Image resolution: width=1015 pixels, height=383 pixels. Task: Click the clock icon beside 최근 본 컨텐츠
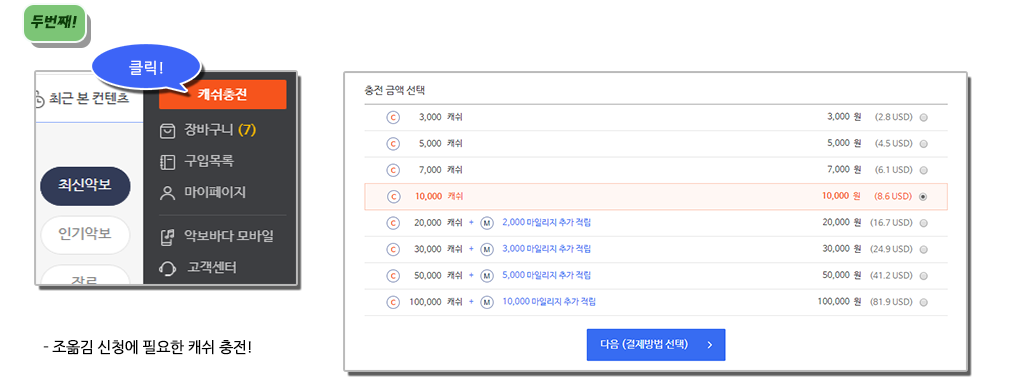pos(39,100)
